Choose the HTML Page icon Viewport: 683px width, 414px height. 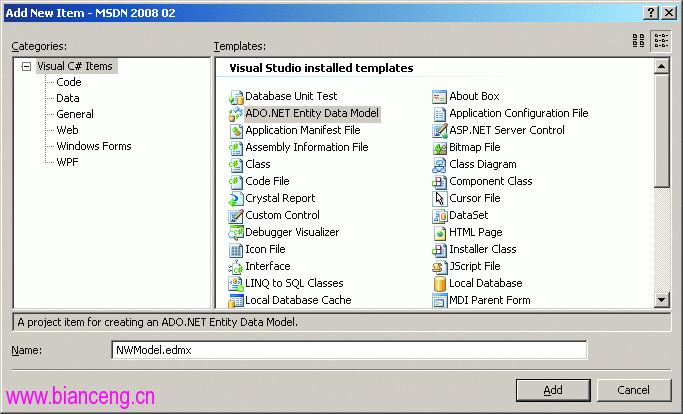[x=440, y=232]
